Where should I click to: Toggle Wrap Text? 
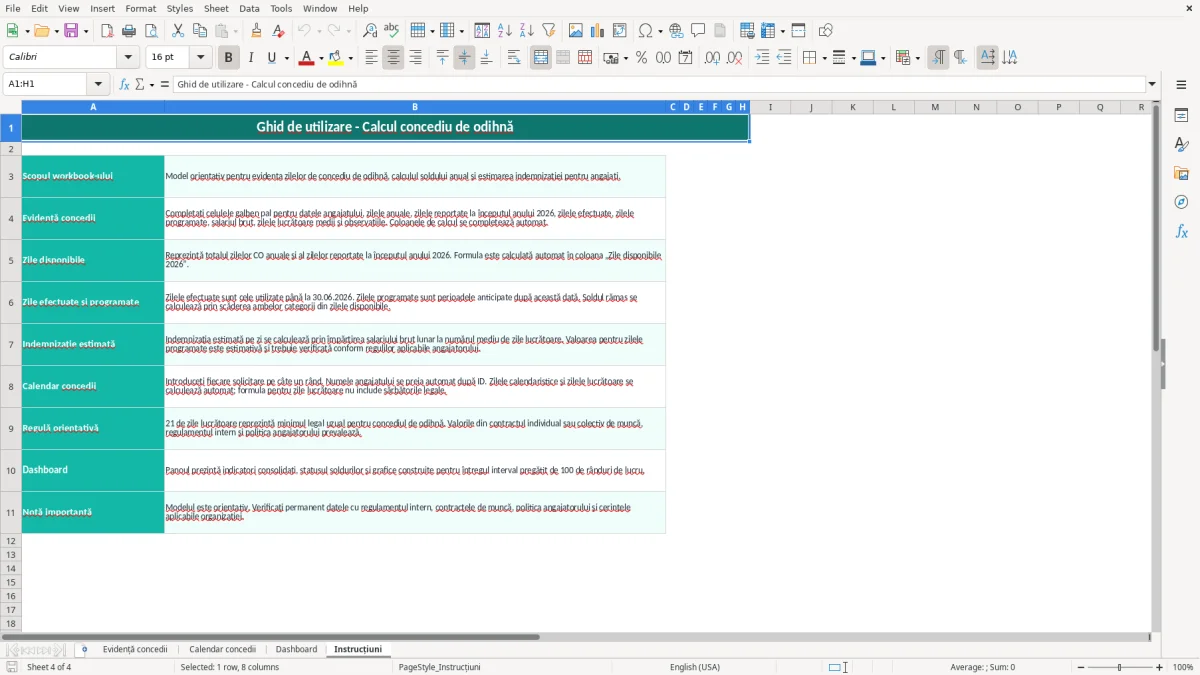[x=514, y=58]
